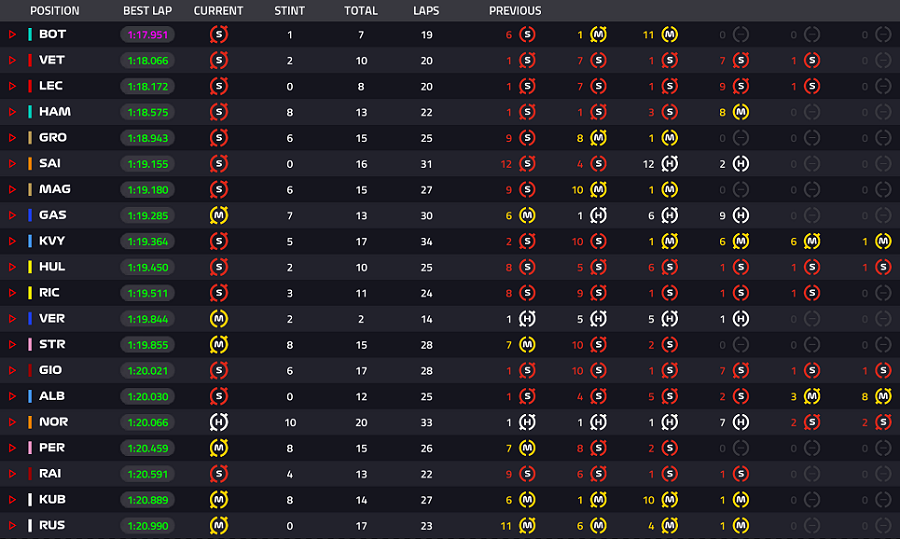This screenshot has width=900, height=539.
Task: Expand the VET driver row arrow
Action: (x=12, y=60)
